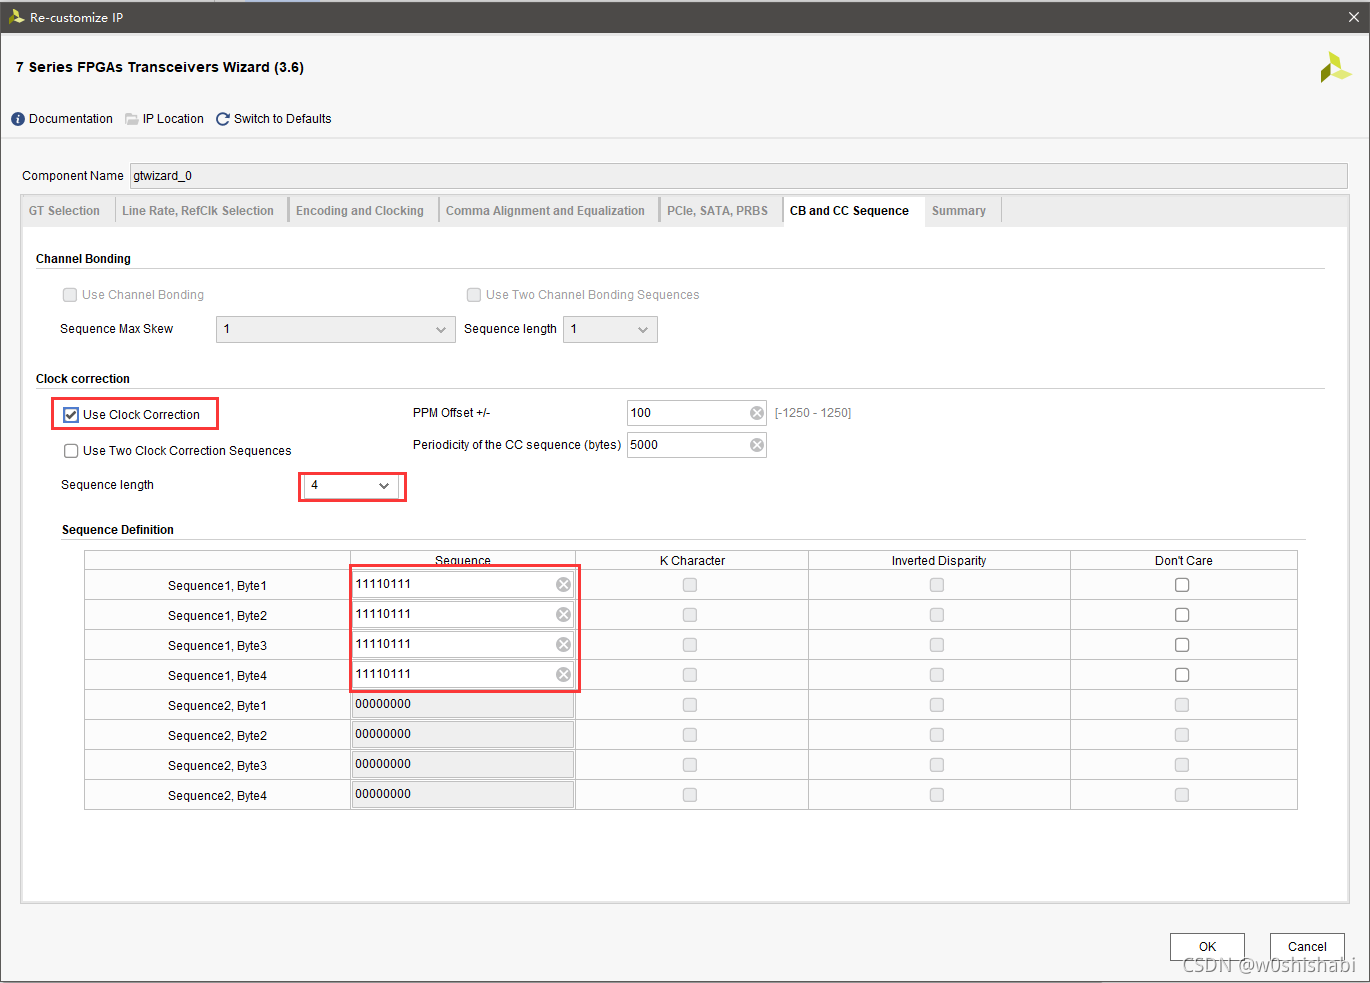Viewport: 1370px width, 983px height.
Task: Toggle Inverted Disparity for Sequence1 Byte4
Action: click(x=937, y=675)
